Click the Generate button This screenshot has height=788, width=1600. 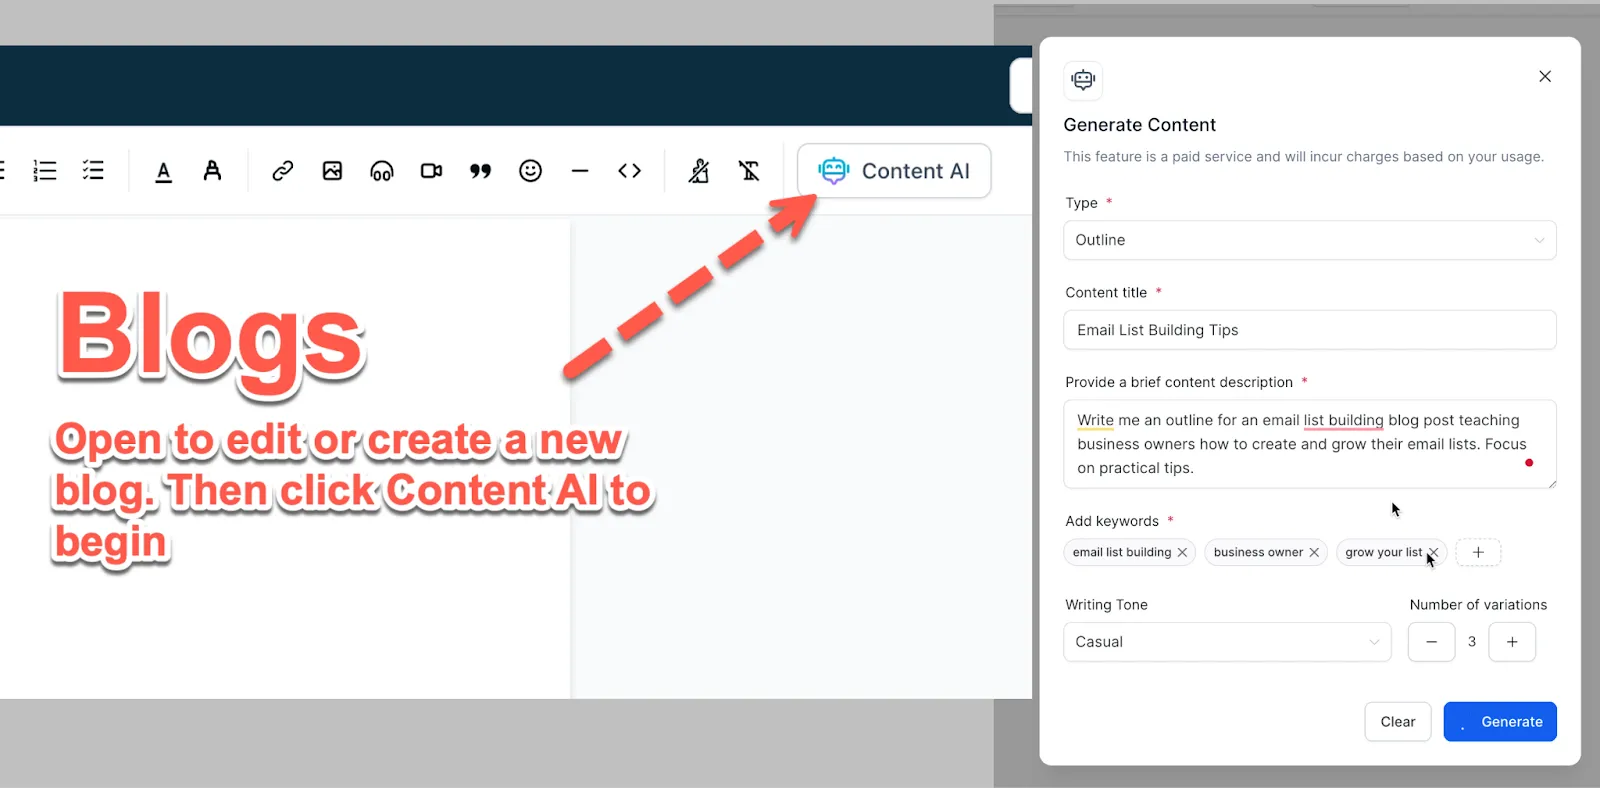click(x=1500, y=722)
